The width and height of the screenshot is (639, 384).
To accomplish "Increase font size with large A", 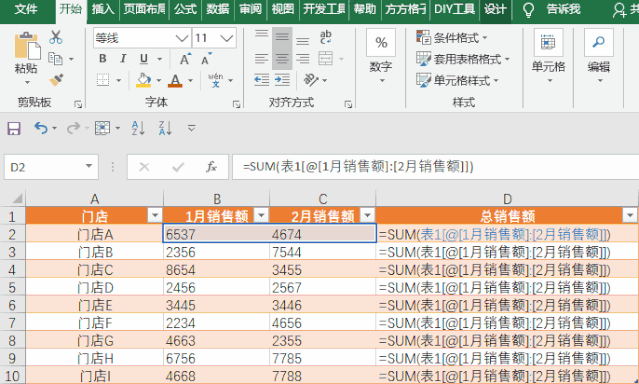I will point(185,59).
